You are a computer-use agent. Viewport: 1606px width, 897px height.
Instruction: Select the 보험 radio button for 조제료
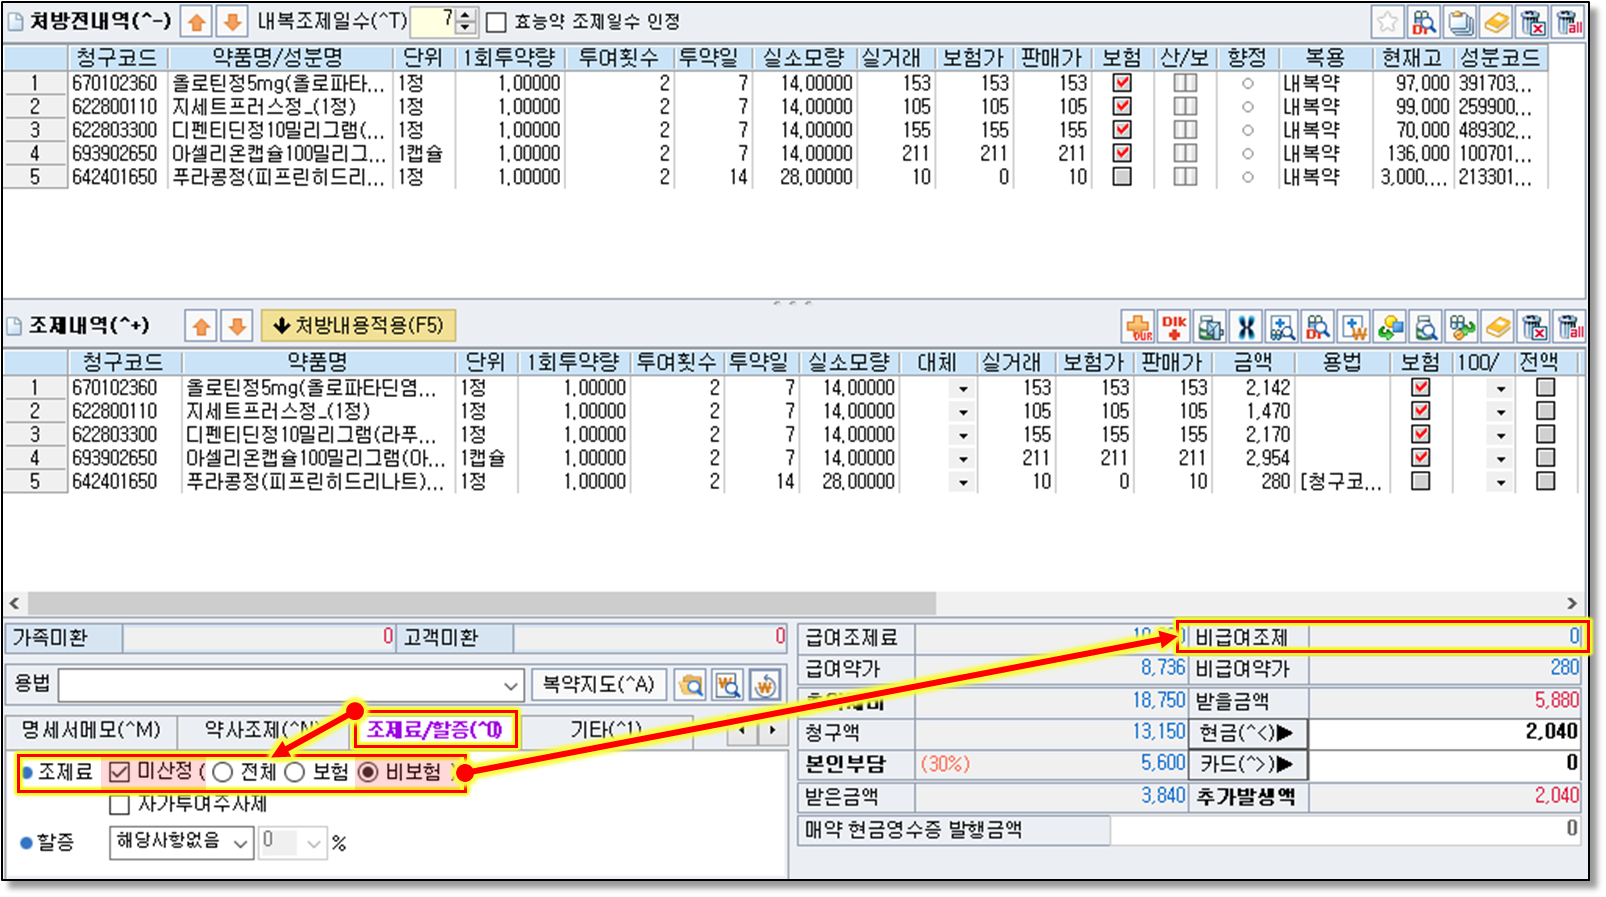pyautogui.click(x=295, y=772)
